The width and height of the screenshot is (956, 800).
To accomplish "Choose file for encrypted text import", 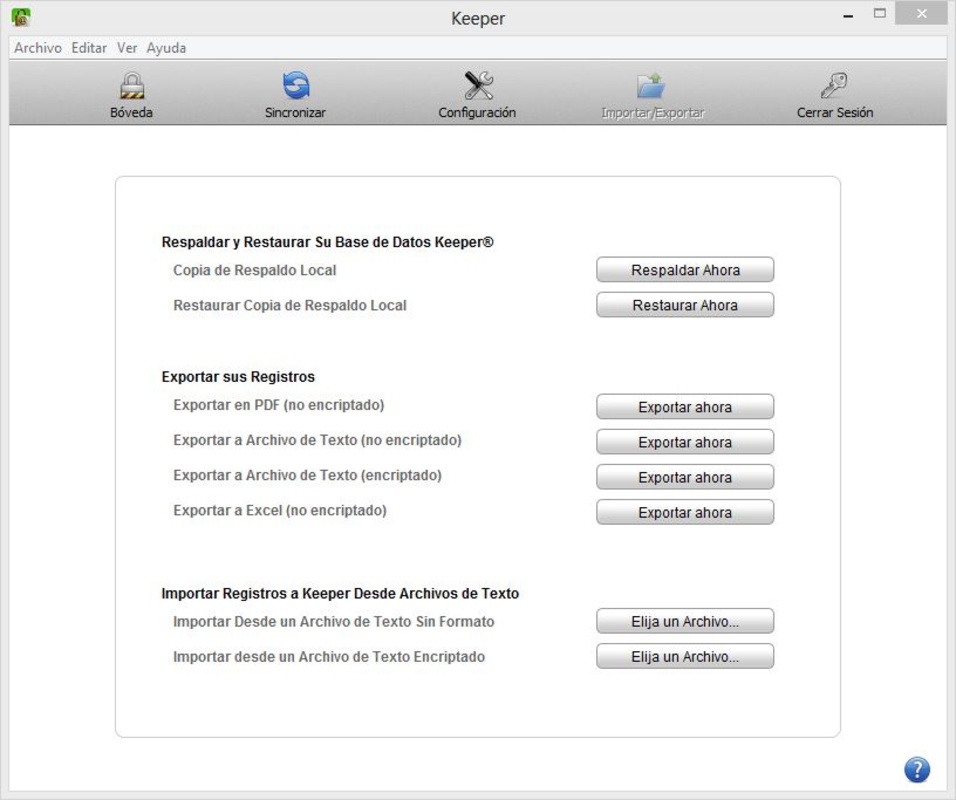I will (x=685, y=657).
